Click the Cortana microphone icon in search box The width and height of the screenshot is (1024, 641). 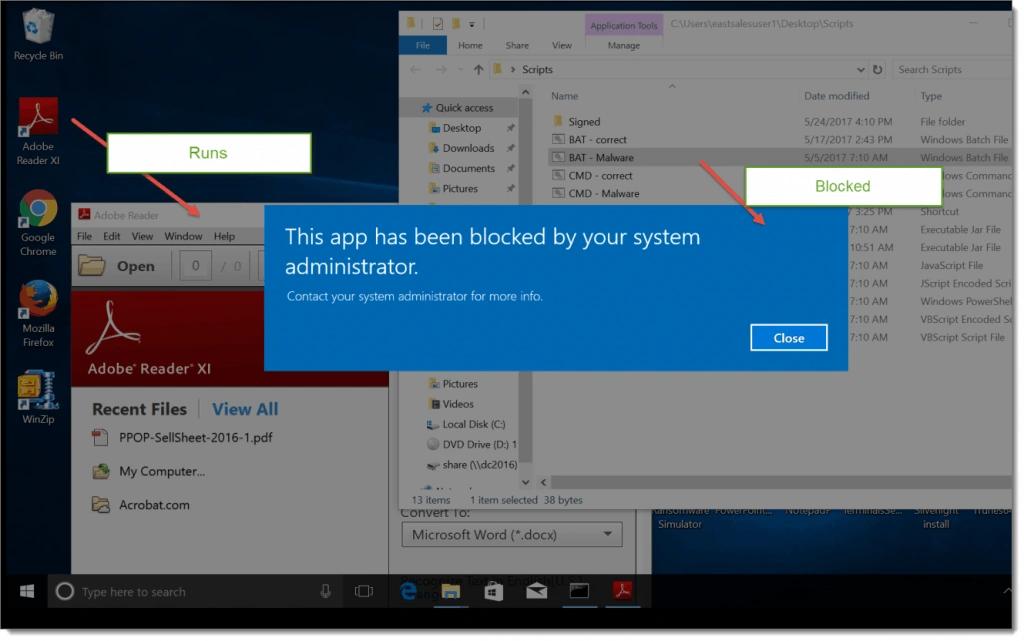325,591
